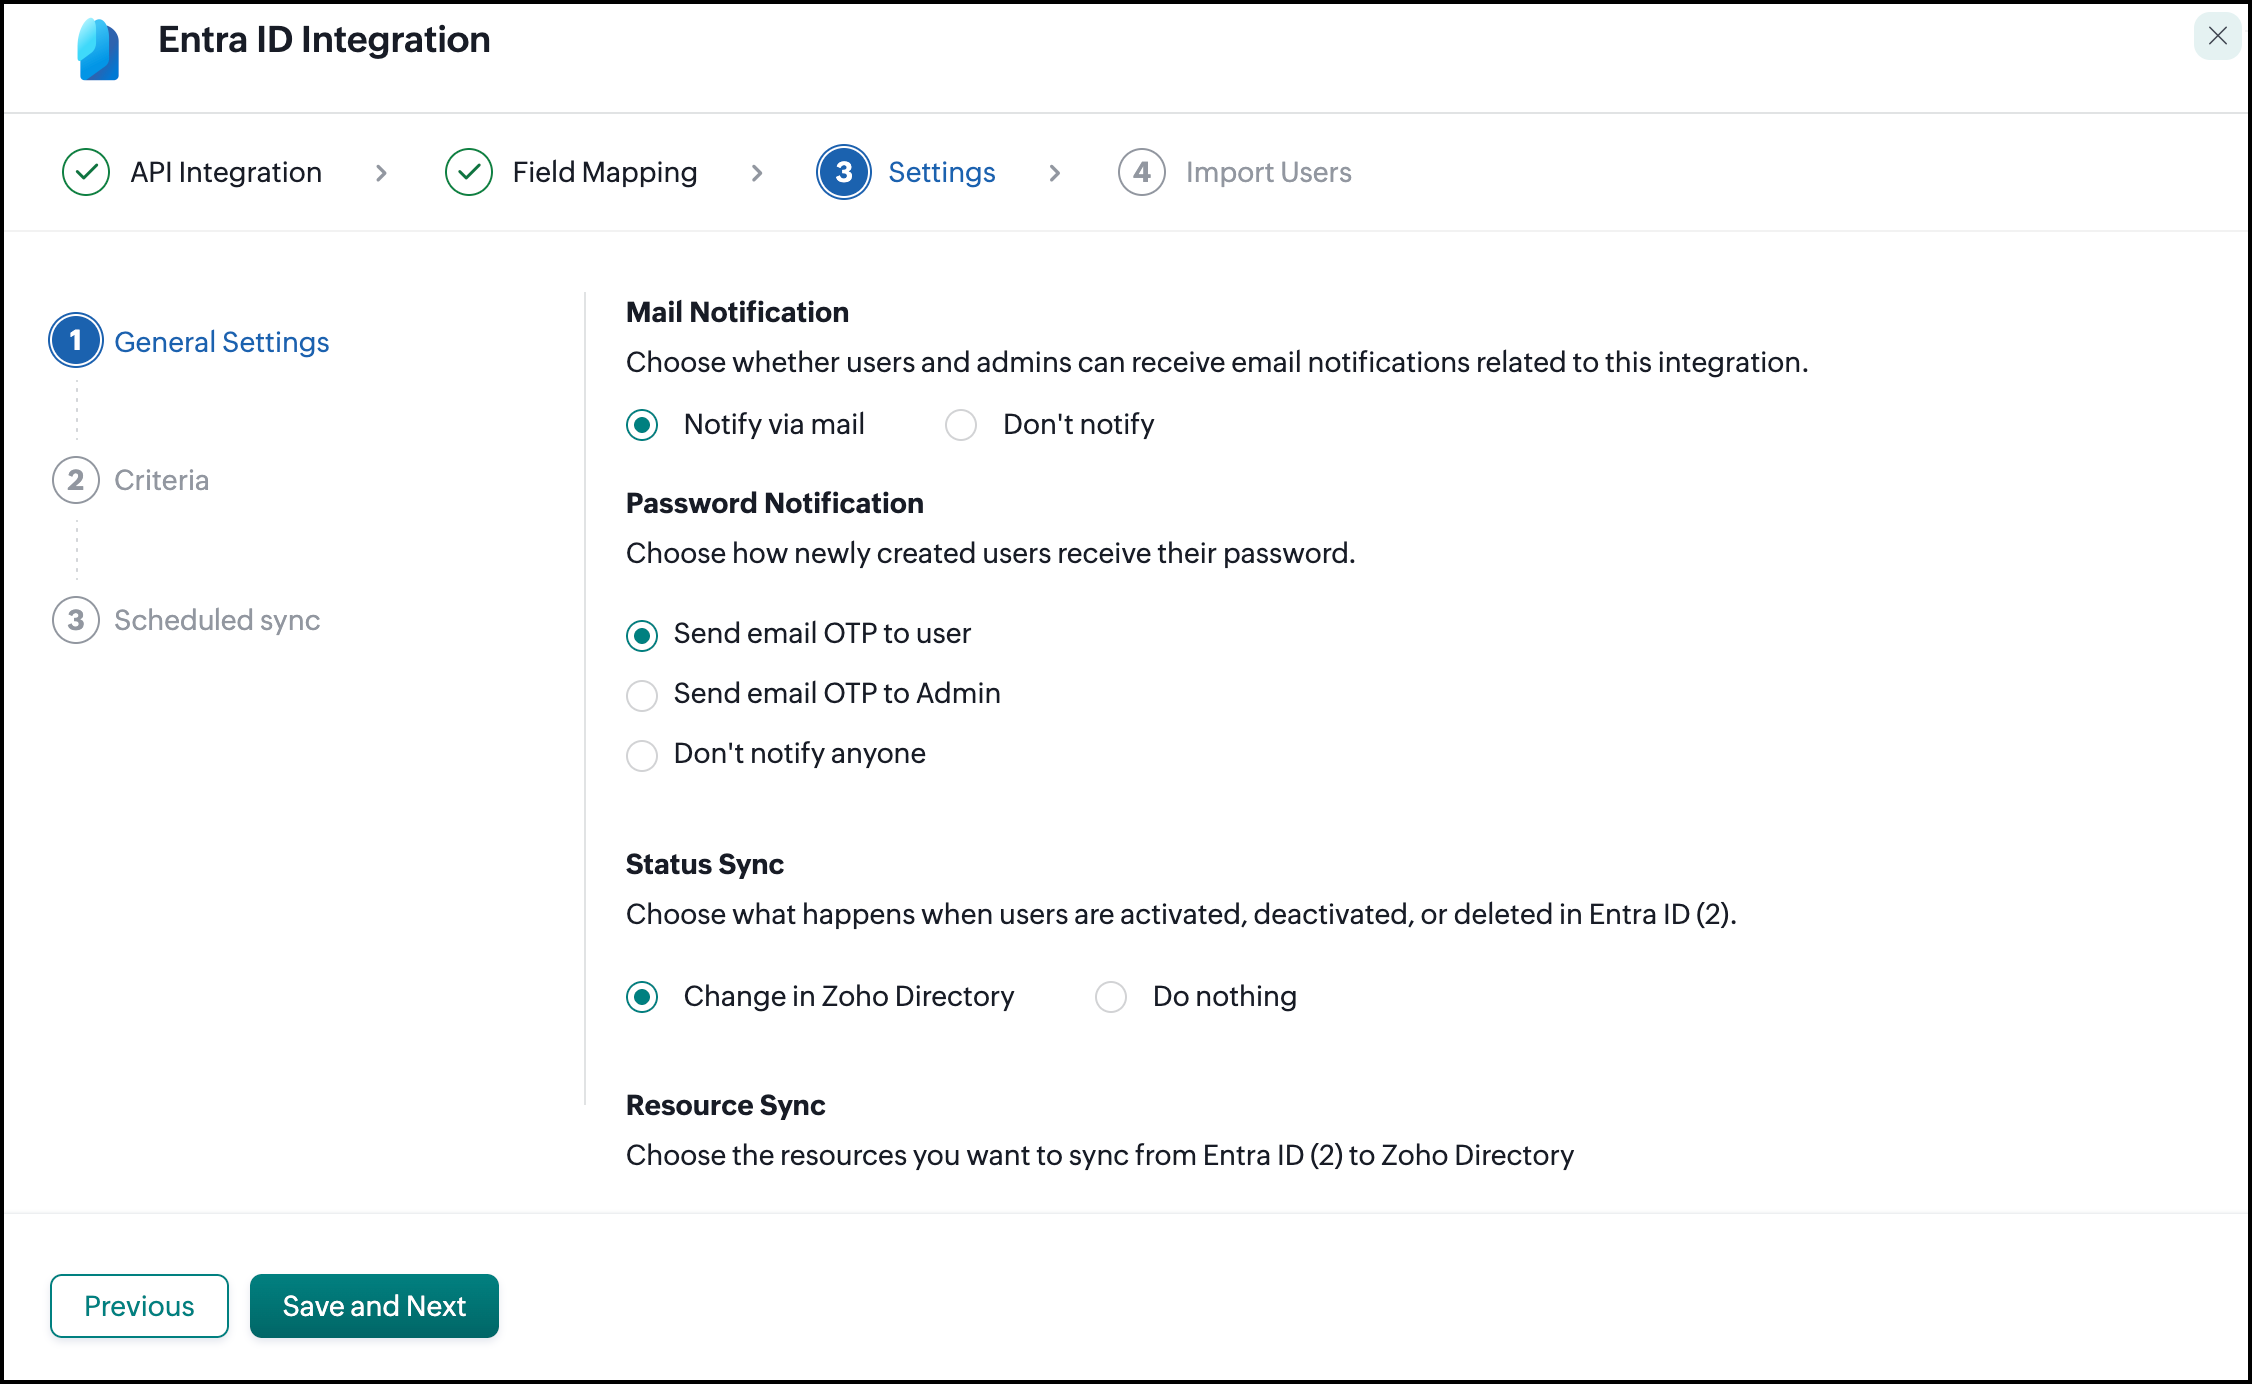Click chevron arrow after API Integration
Viewport: 2252px width, 1384px height.
(381, 173)
